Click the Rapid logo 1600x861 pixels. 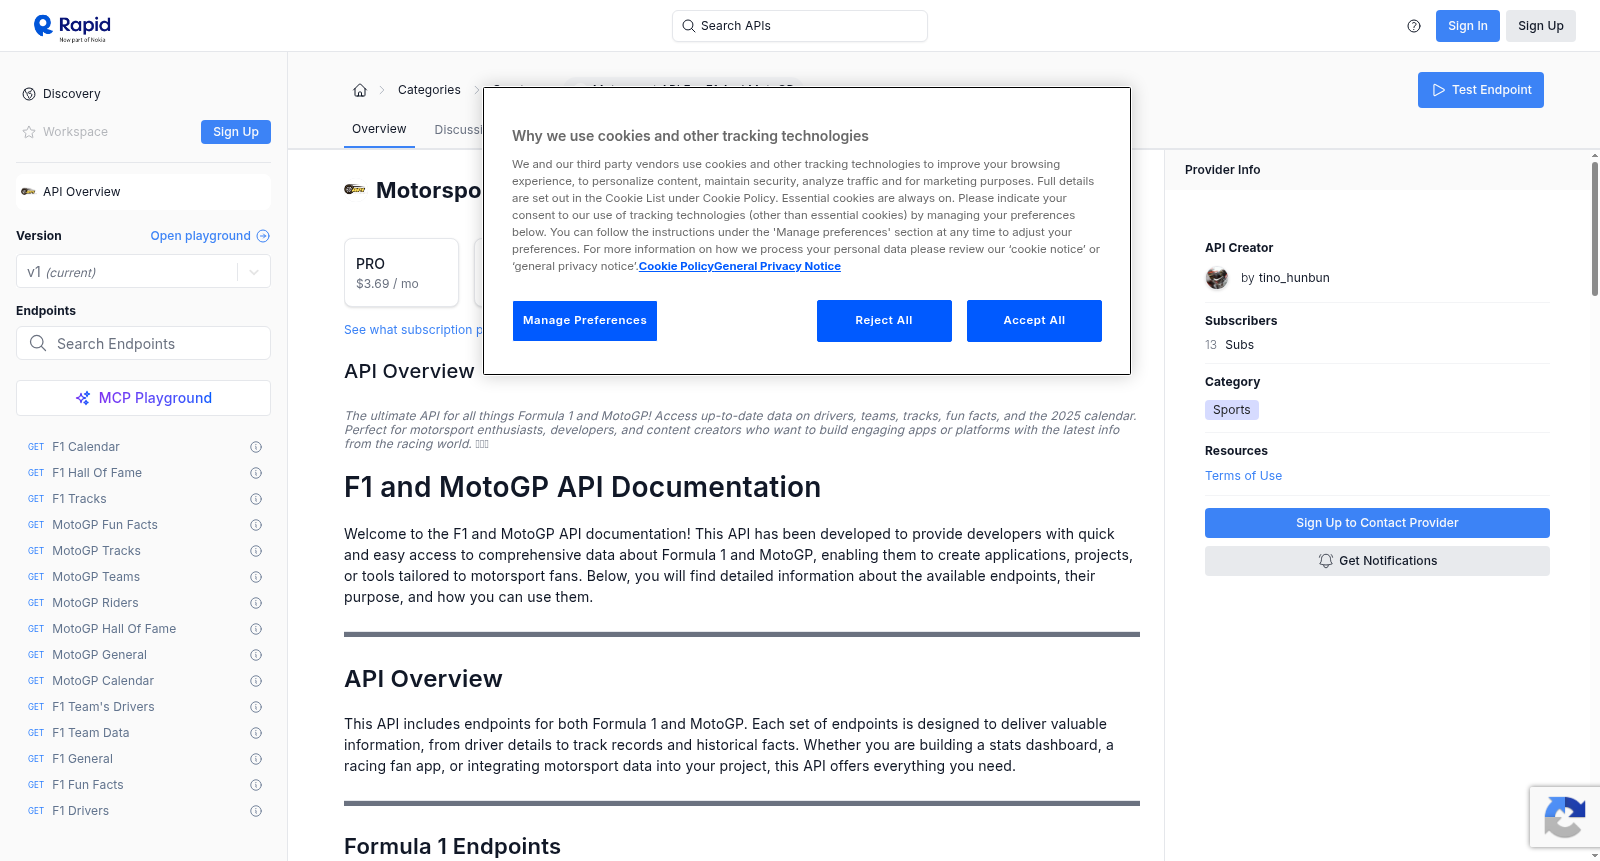point(72,27)
